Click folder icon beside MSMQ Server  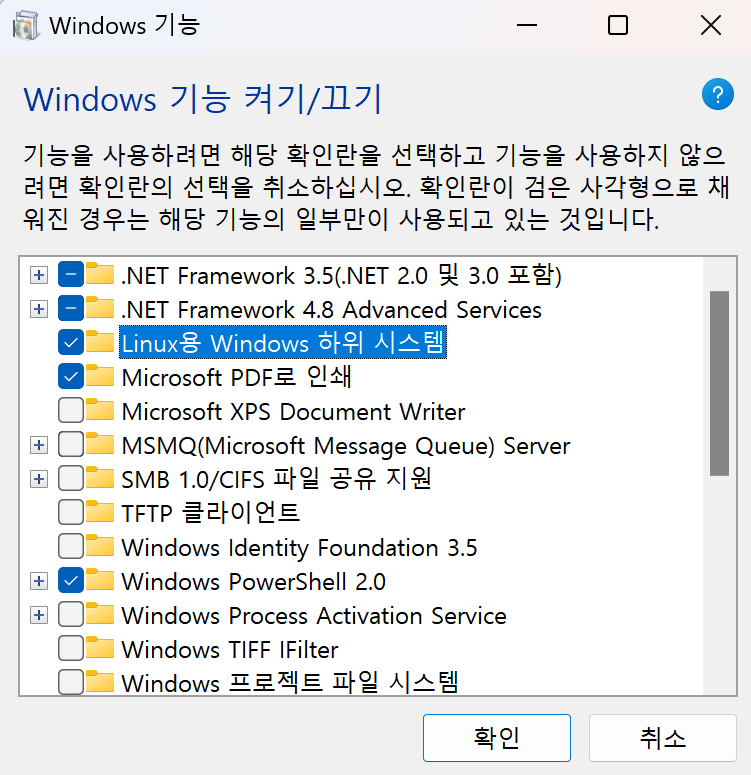coord(100,444)
